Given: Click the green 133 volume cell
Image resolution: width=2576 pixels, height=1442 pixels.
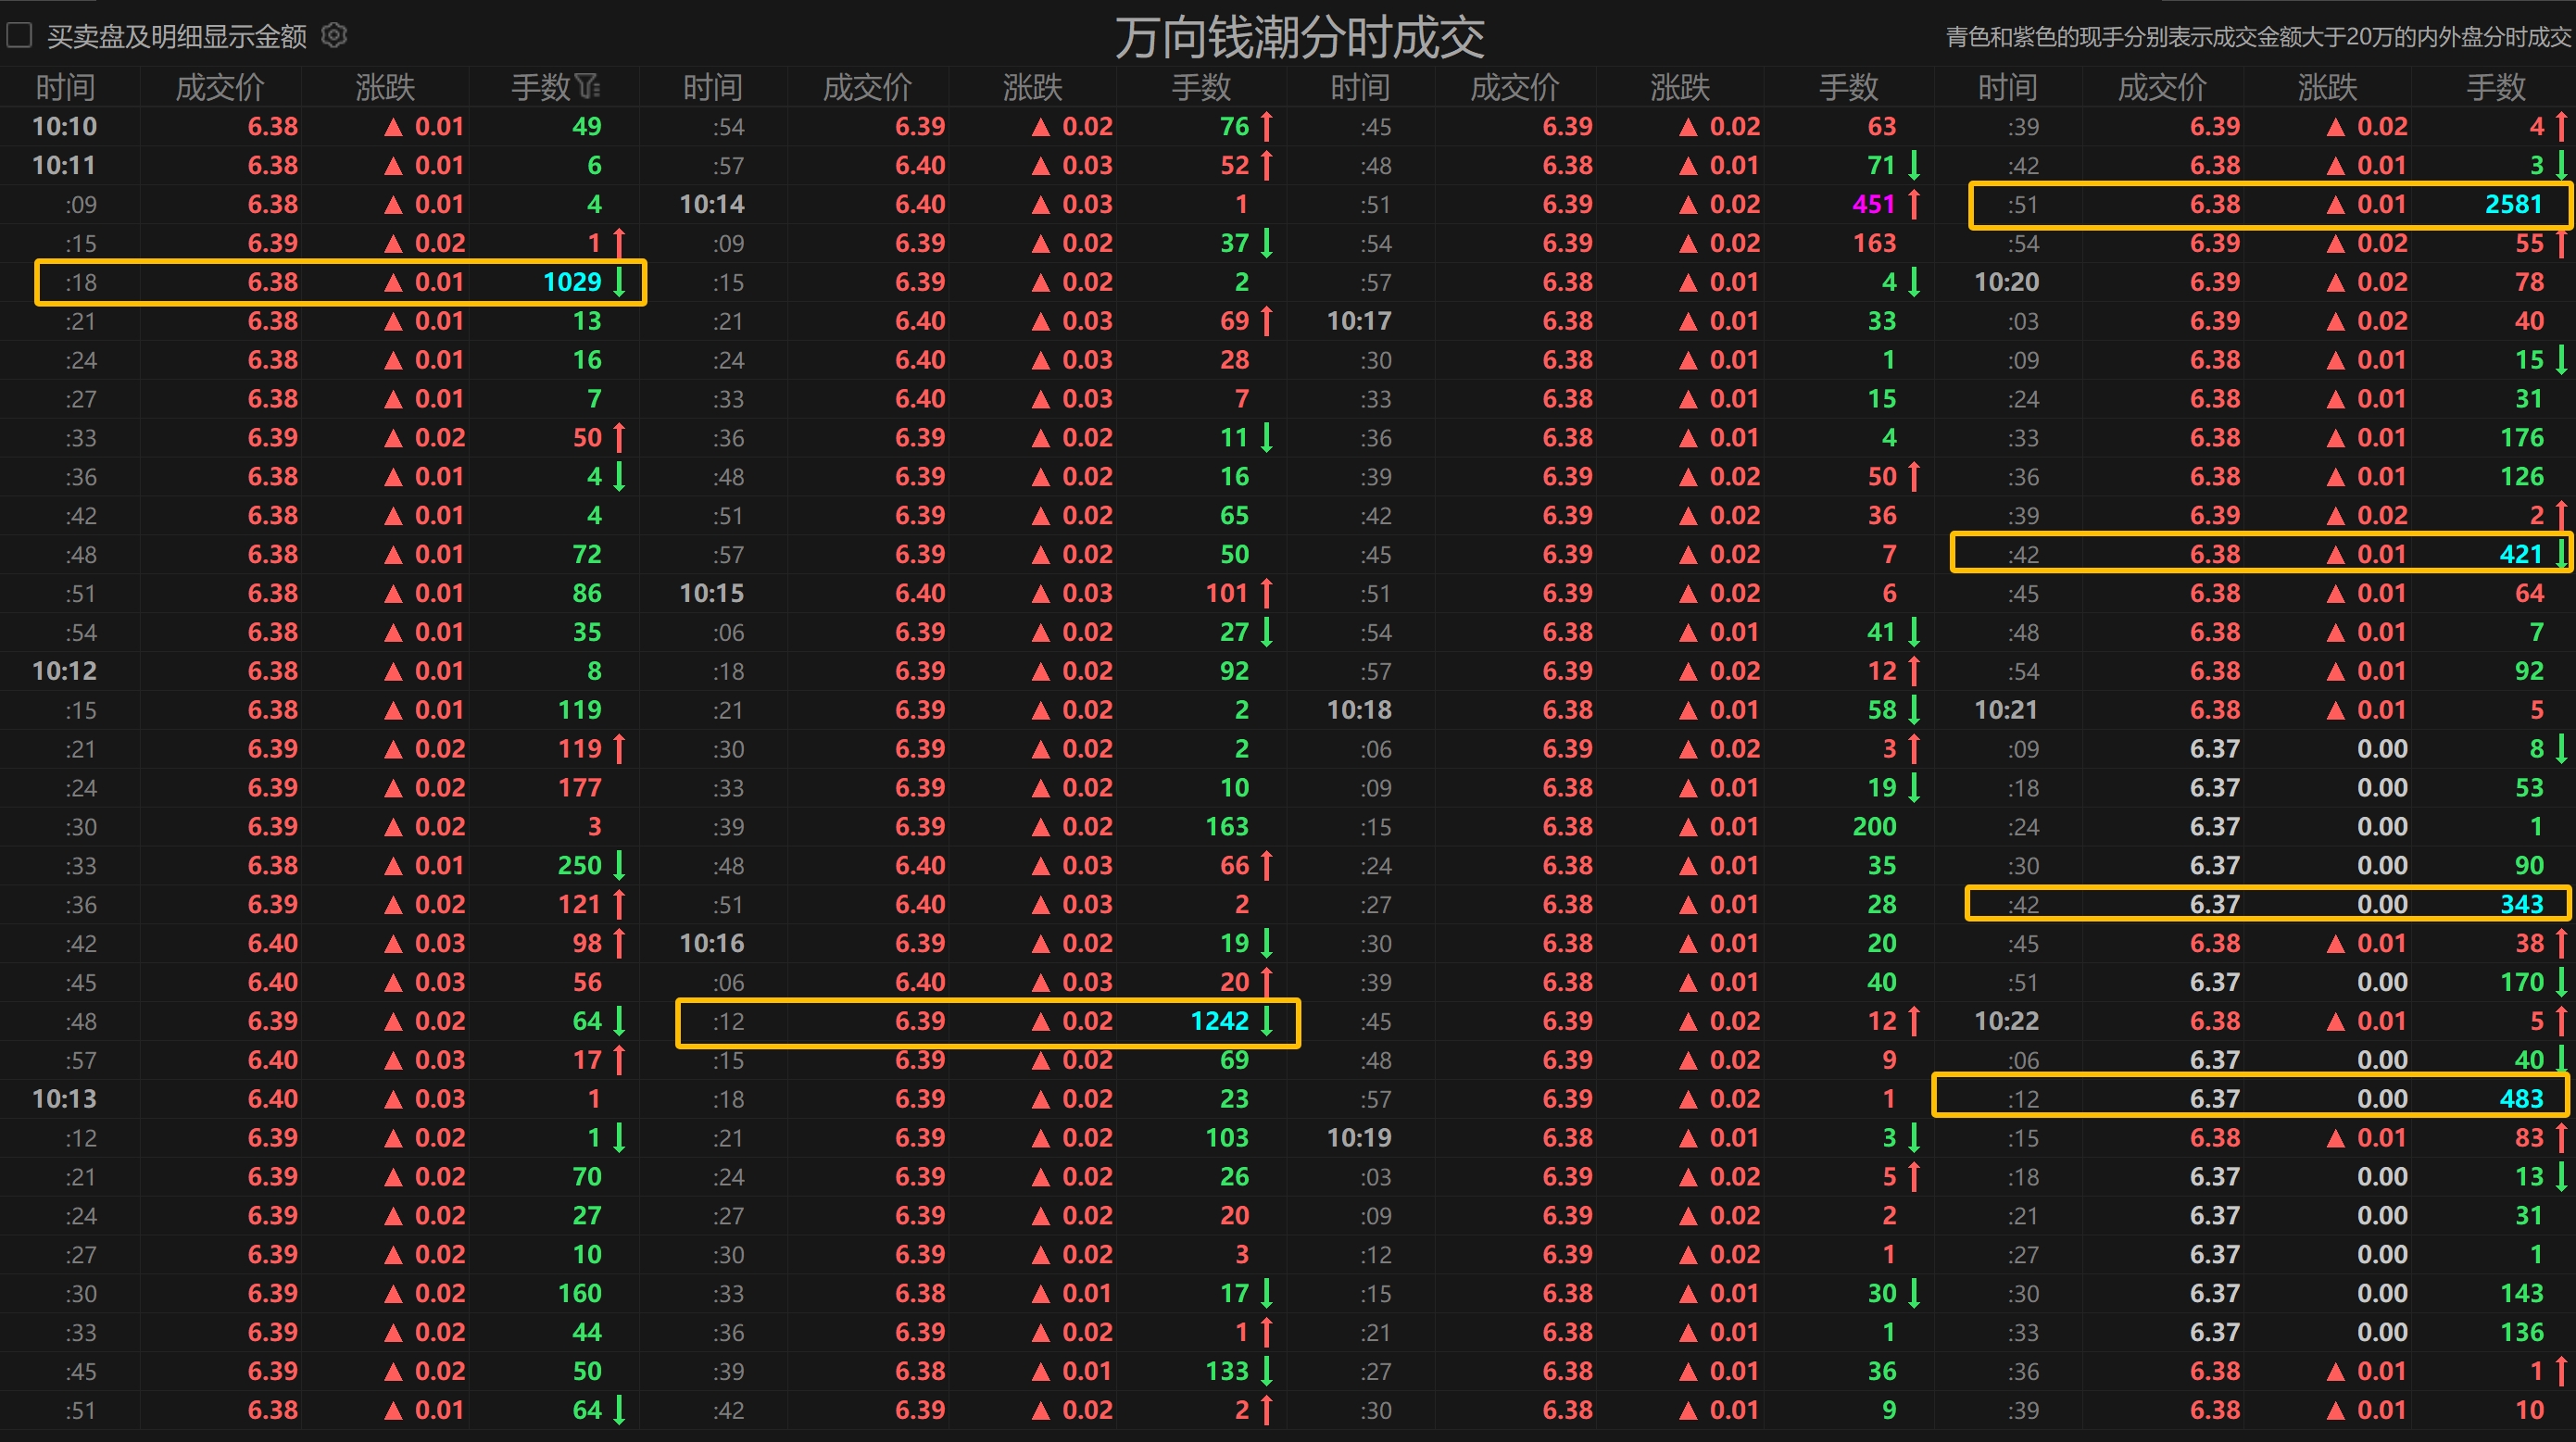Looking at the screenshot, I should click(1226, 1372).
